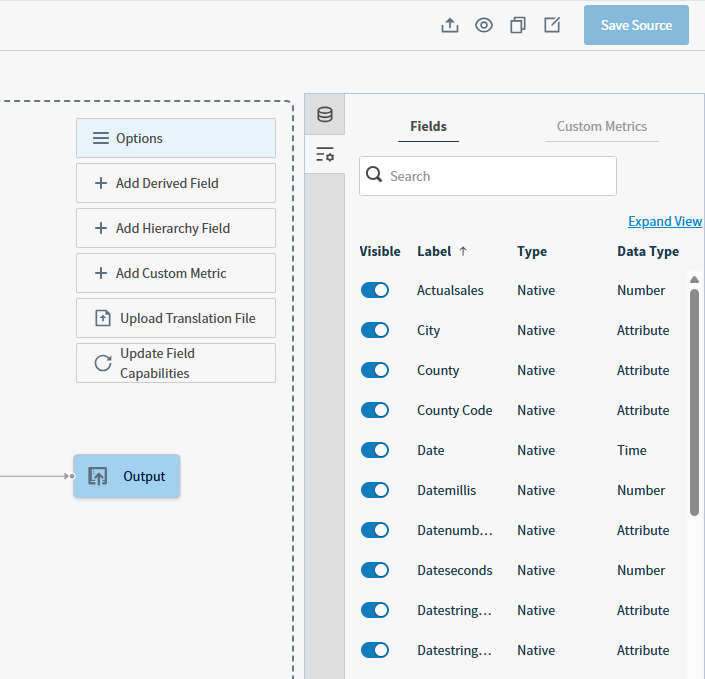Open the Options menu item
705x679 pixels.
176,138
